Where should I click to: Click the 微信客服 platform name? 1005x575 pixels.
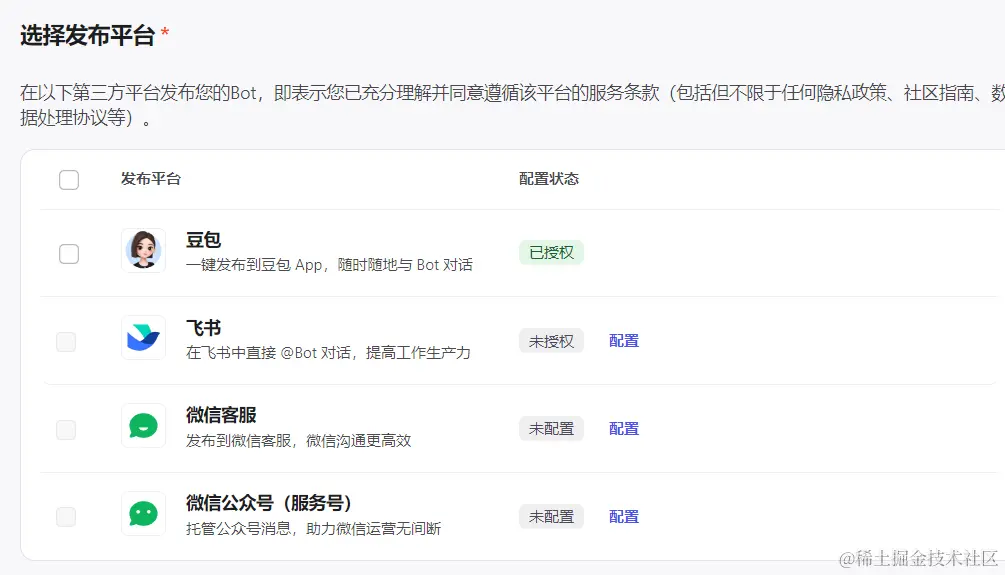pyautogui.click(x=221, y=415)
